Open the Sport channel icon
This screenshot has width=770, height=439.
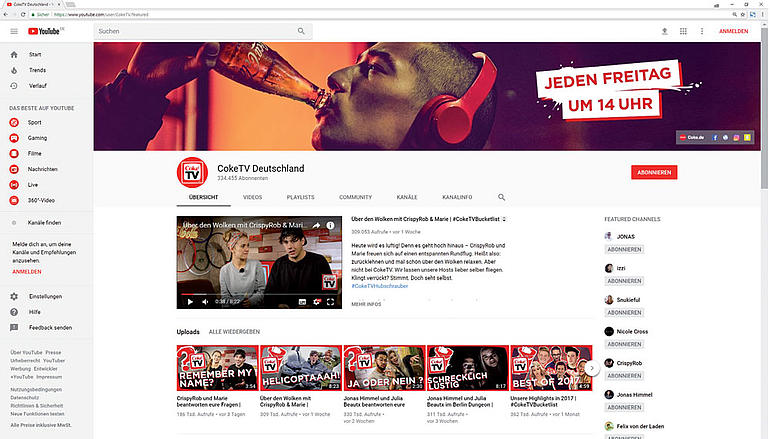pos(14,122)
